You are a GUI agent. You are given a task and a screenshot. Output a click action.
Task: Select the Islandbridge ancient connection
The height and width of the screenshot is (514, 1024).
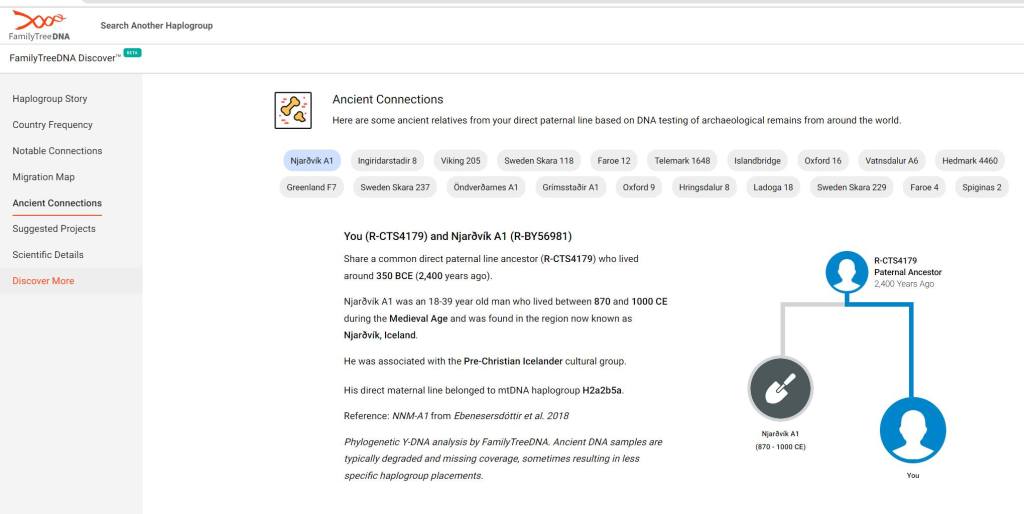pyautogui.click(x=757, y=160)
